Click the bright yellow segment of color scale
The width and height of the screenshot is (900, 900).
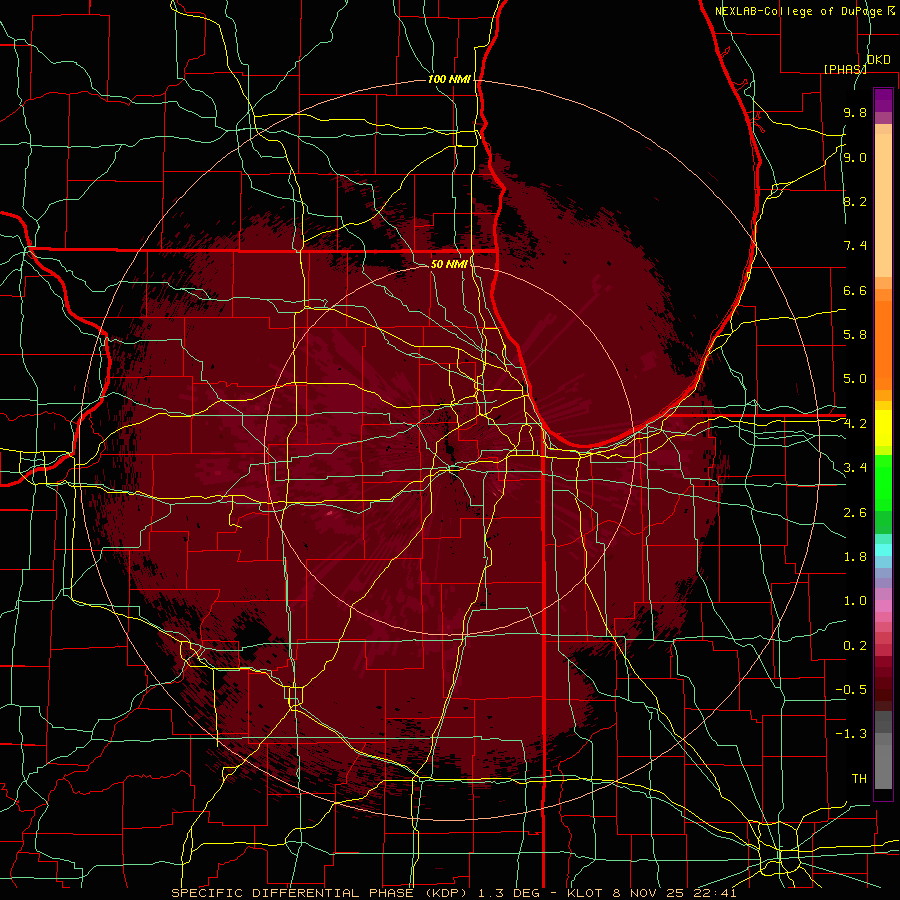pos(883,428)
